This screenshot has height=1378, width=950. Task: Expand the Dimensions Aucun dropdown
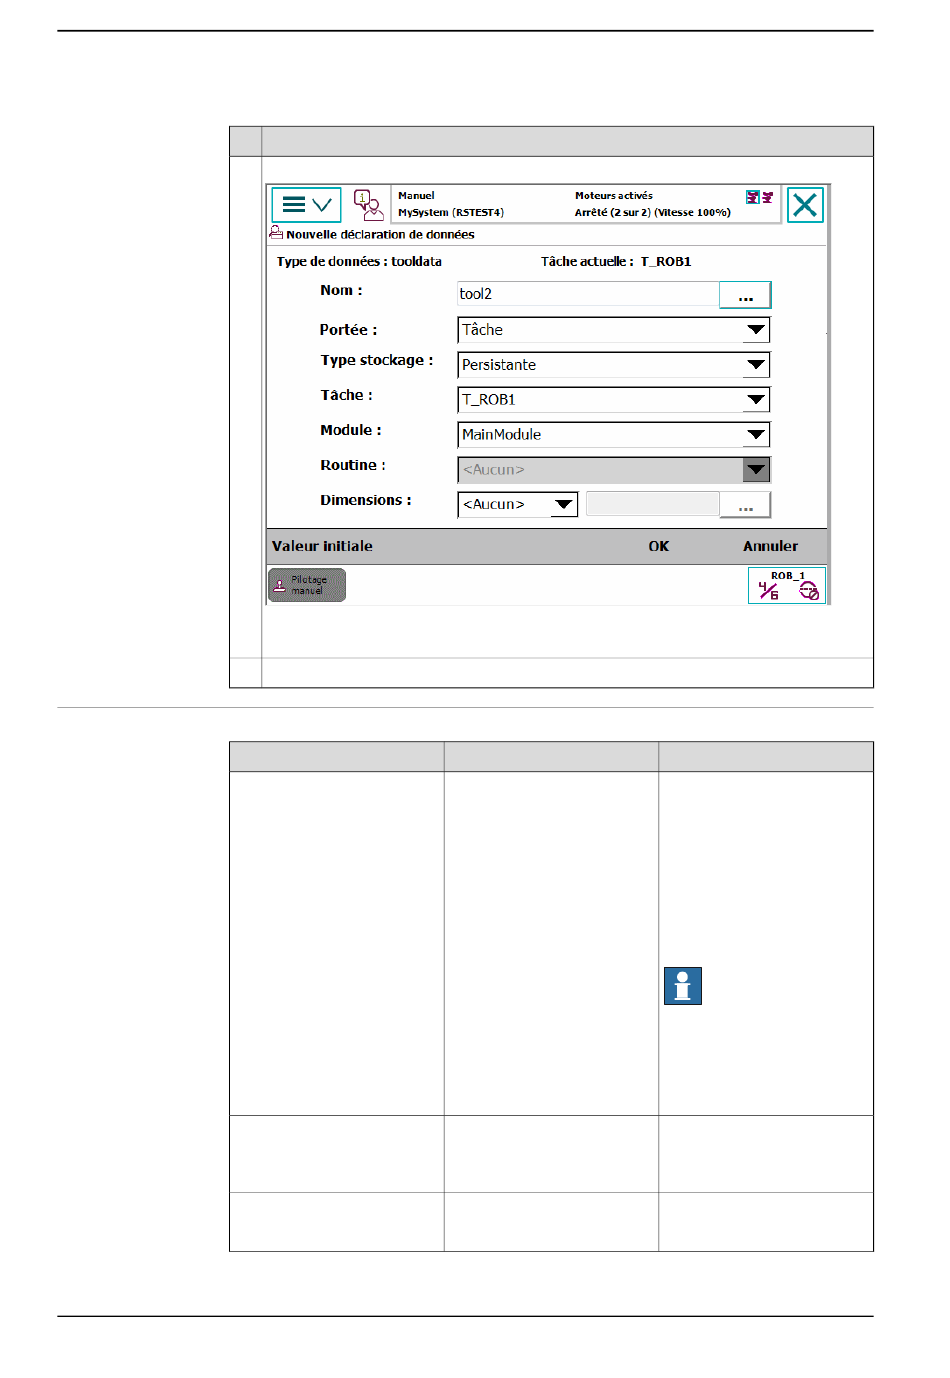click(x=564, y=505)
